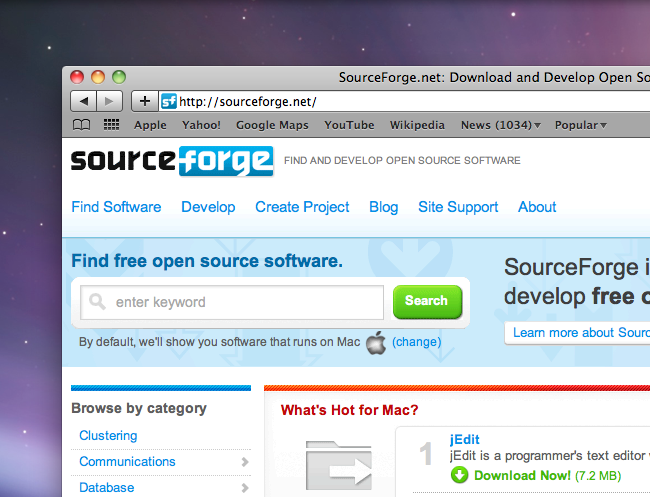Click the jEdit description text
Screen dimensions: 650x497
550,456
